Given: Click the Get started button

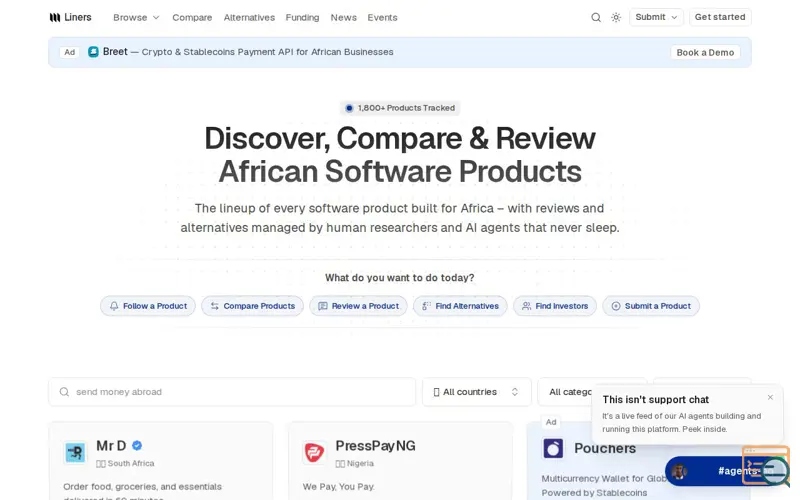Looking at the screenshot, I should [x=720, y=17].
